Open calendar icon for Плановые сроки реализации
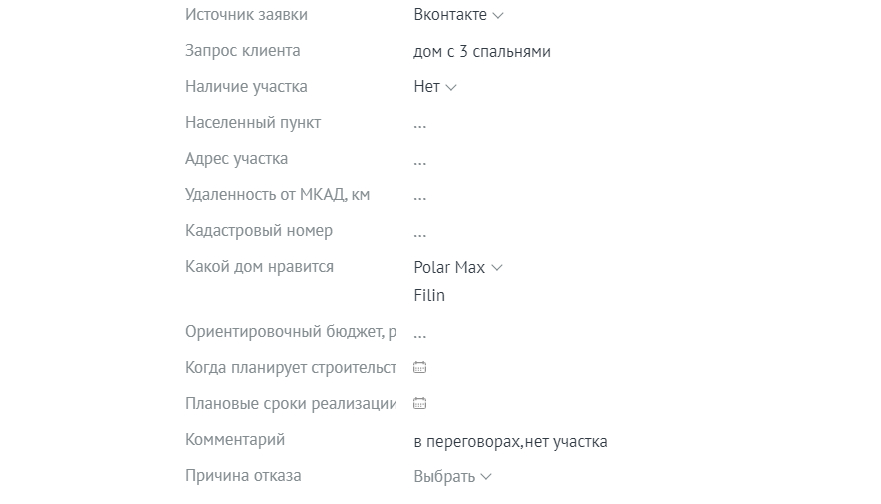Screen dimensions: 881x504 [420, 403]
